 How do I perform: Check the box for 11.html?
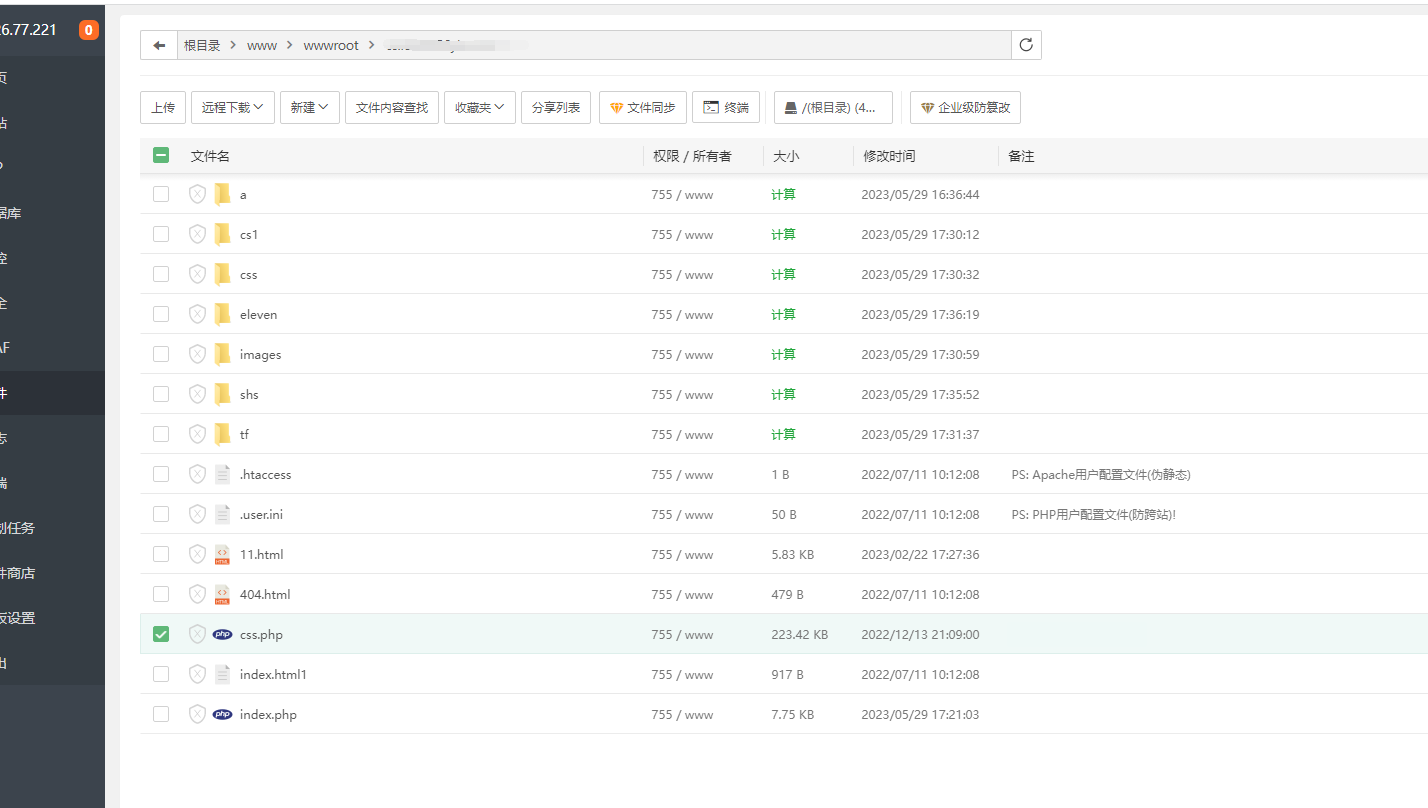coord(161,554)
